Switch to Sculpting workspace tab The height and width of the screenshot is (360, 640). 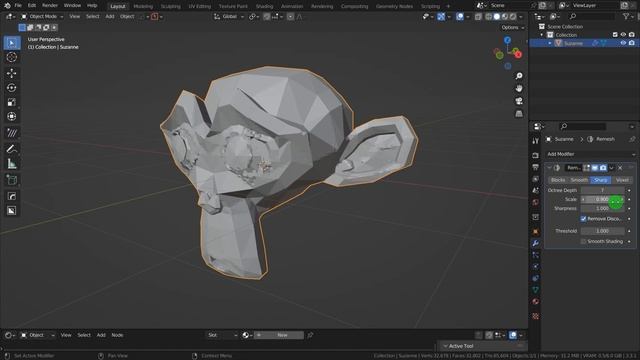coord(171,6)
